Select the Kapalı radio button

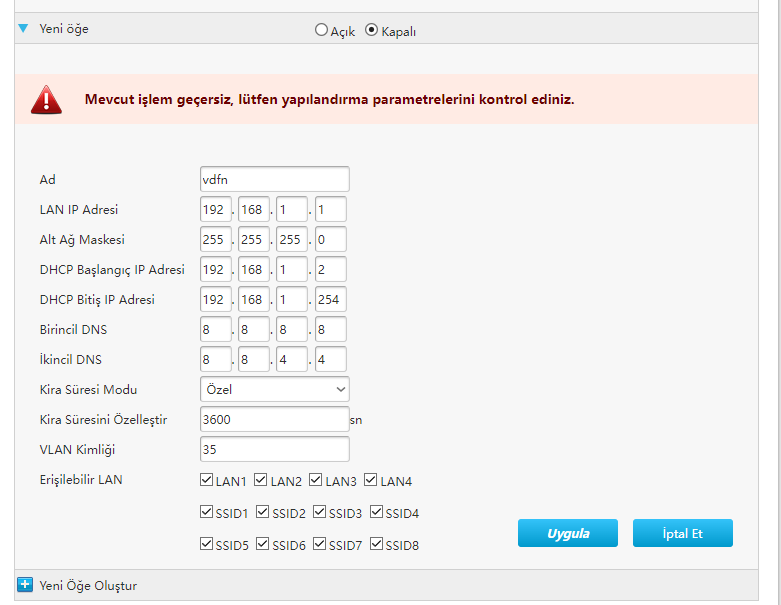[x=372, y=30]
